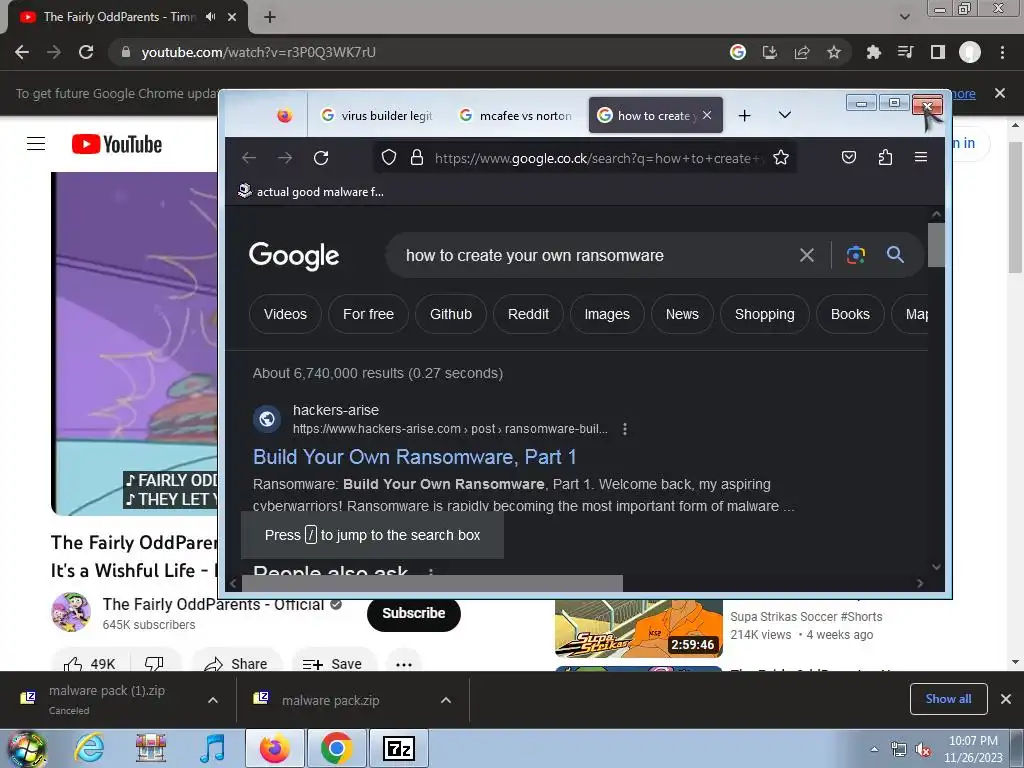The height and width of the screenshot is (768, 1024).
Task: Click muted volume tray icon
Action: pyautogui.click(x=922, y=749)
